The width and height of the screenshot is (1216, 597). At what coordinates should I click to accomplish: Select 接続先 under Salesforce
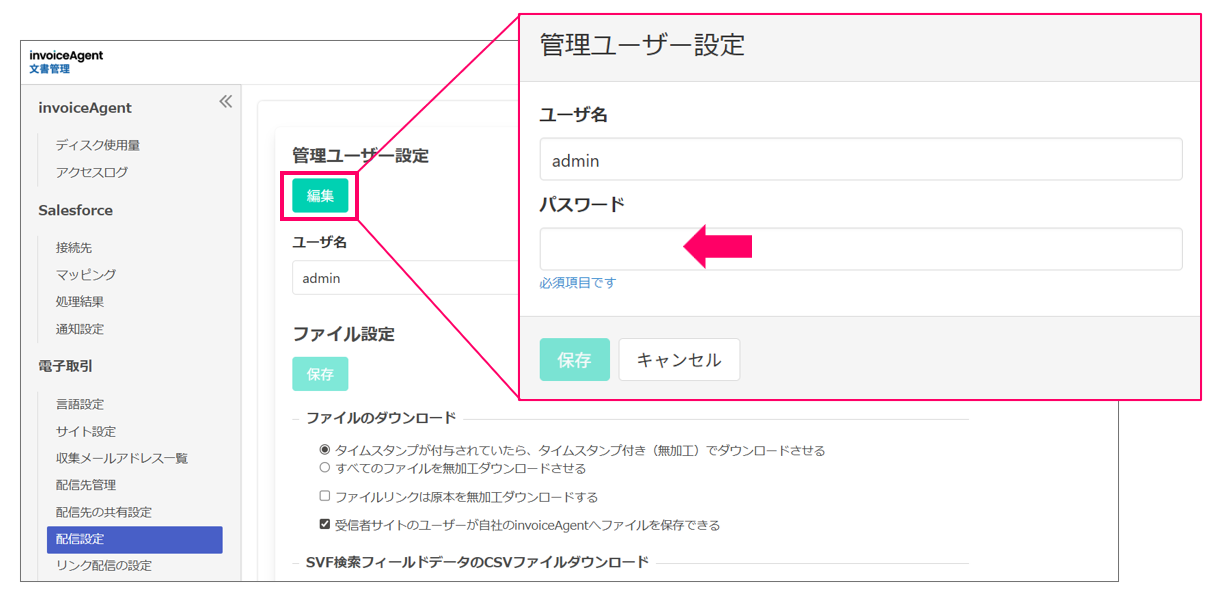pyautogui.click(x=74, y=247)
